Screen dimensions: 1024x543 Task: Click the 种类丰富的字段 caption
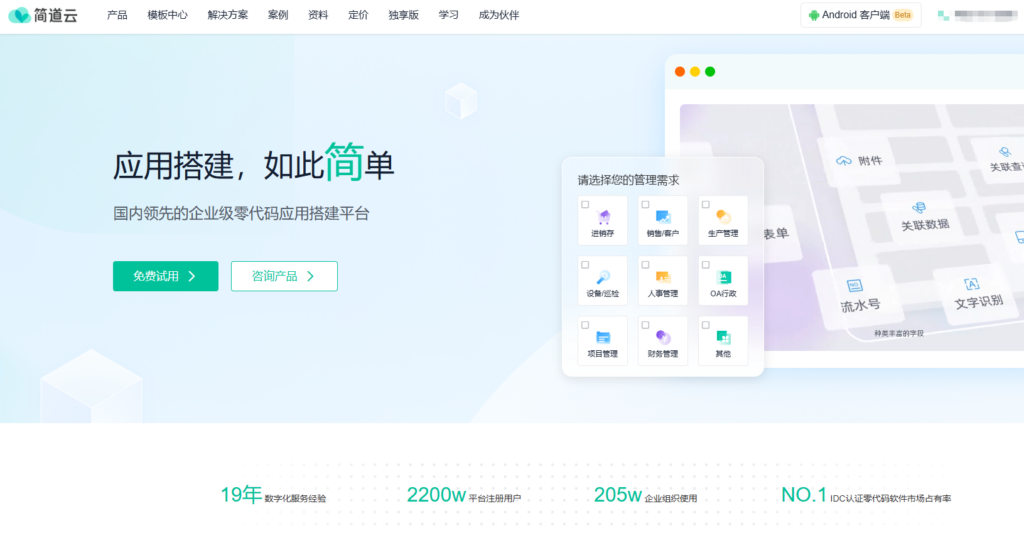[x=899, y=333]
